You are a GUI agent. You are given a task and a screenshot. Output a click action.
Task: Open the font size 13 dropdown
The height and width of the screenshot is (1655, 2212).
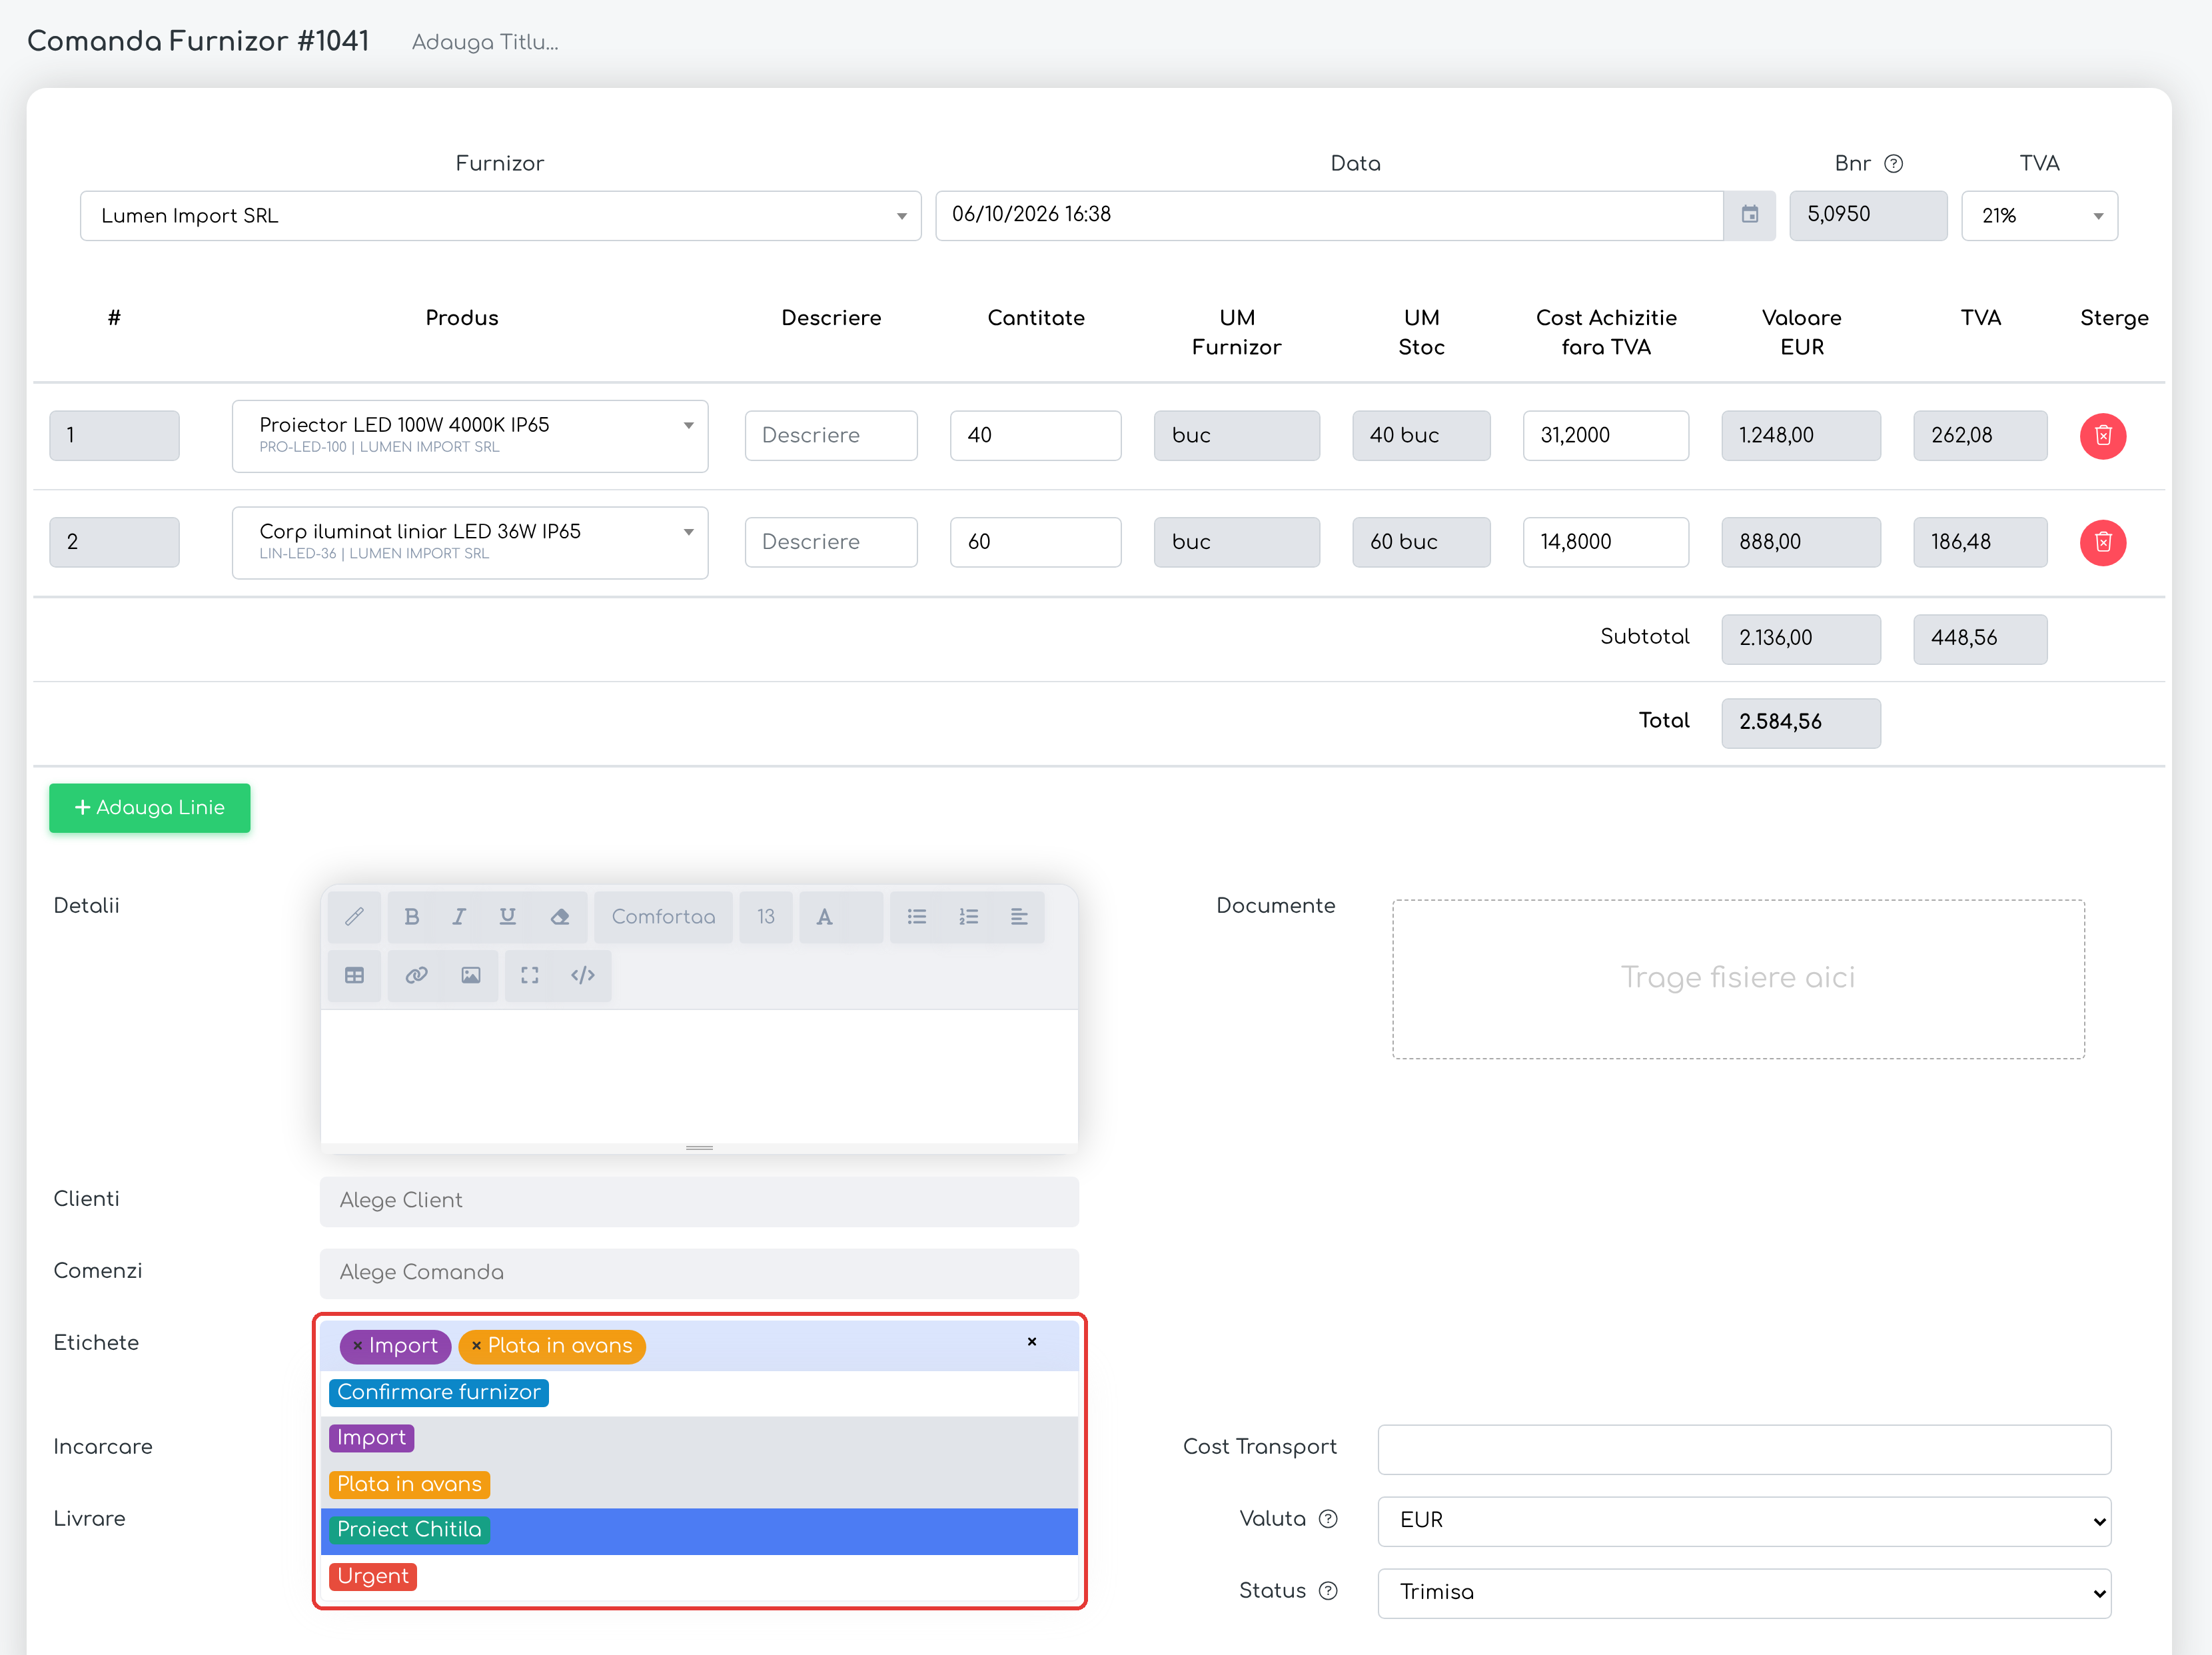[x=766, y=917]
